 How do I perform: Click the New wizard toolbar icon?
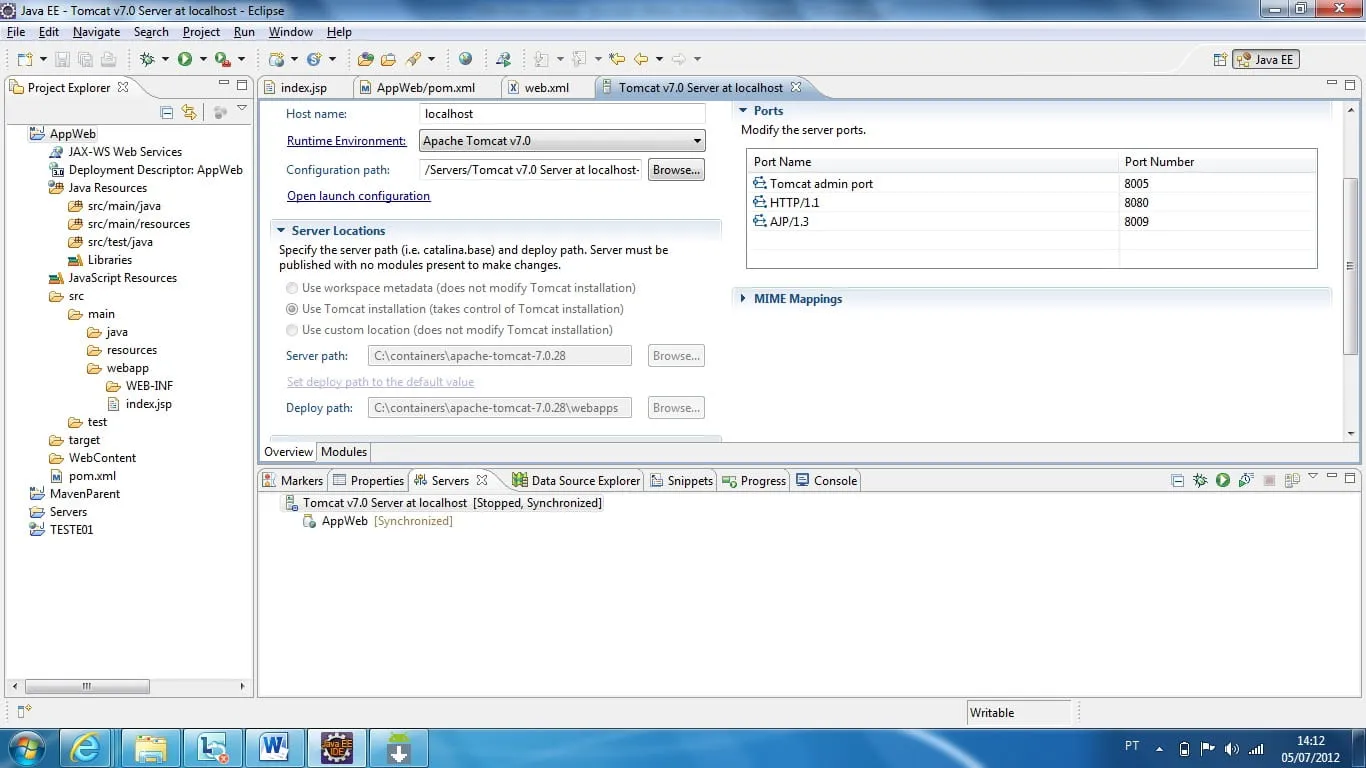pos(24,59)
